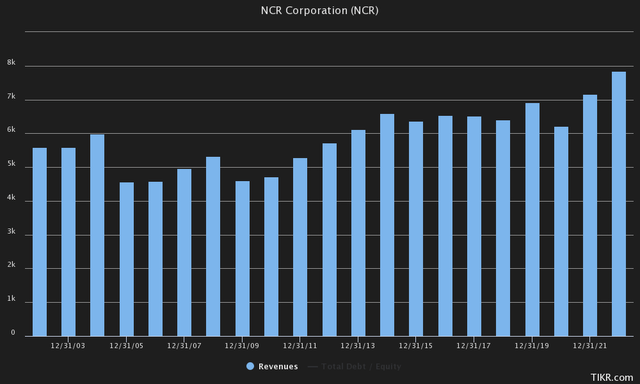
Task: Select the NCR Corporation (NCR) chart title
Action: (320, 10)
